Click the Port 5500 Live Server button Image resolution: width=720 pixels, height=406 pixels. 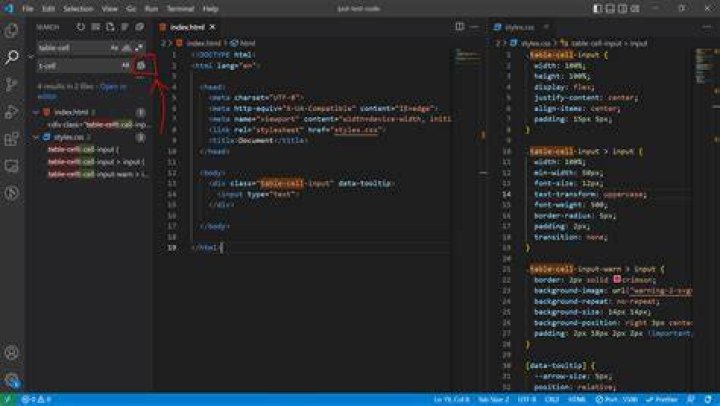[x=617, y=400]
